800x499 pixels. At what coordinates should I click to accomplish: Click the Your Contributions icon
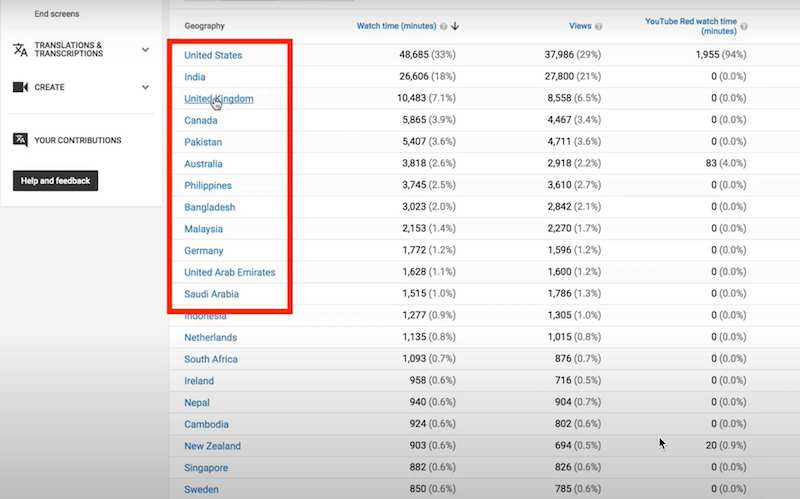[x=20, y=140]
